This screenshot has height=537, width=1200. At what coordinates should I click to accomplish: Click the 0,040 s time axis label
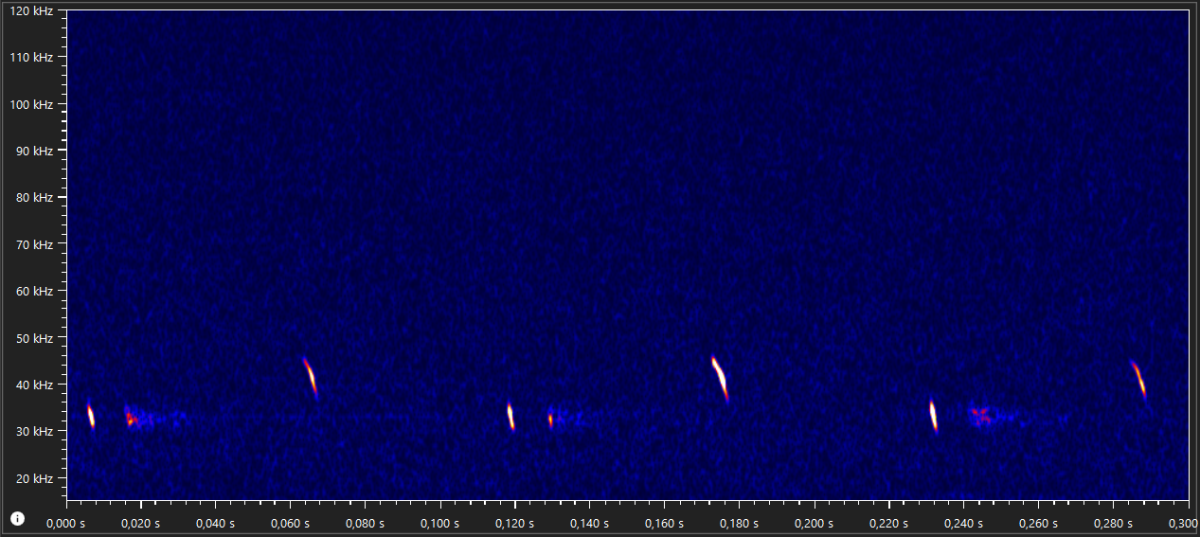coord(217,523)
